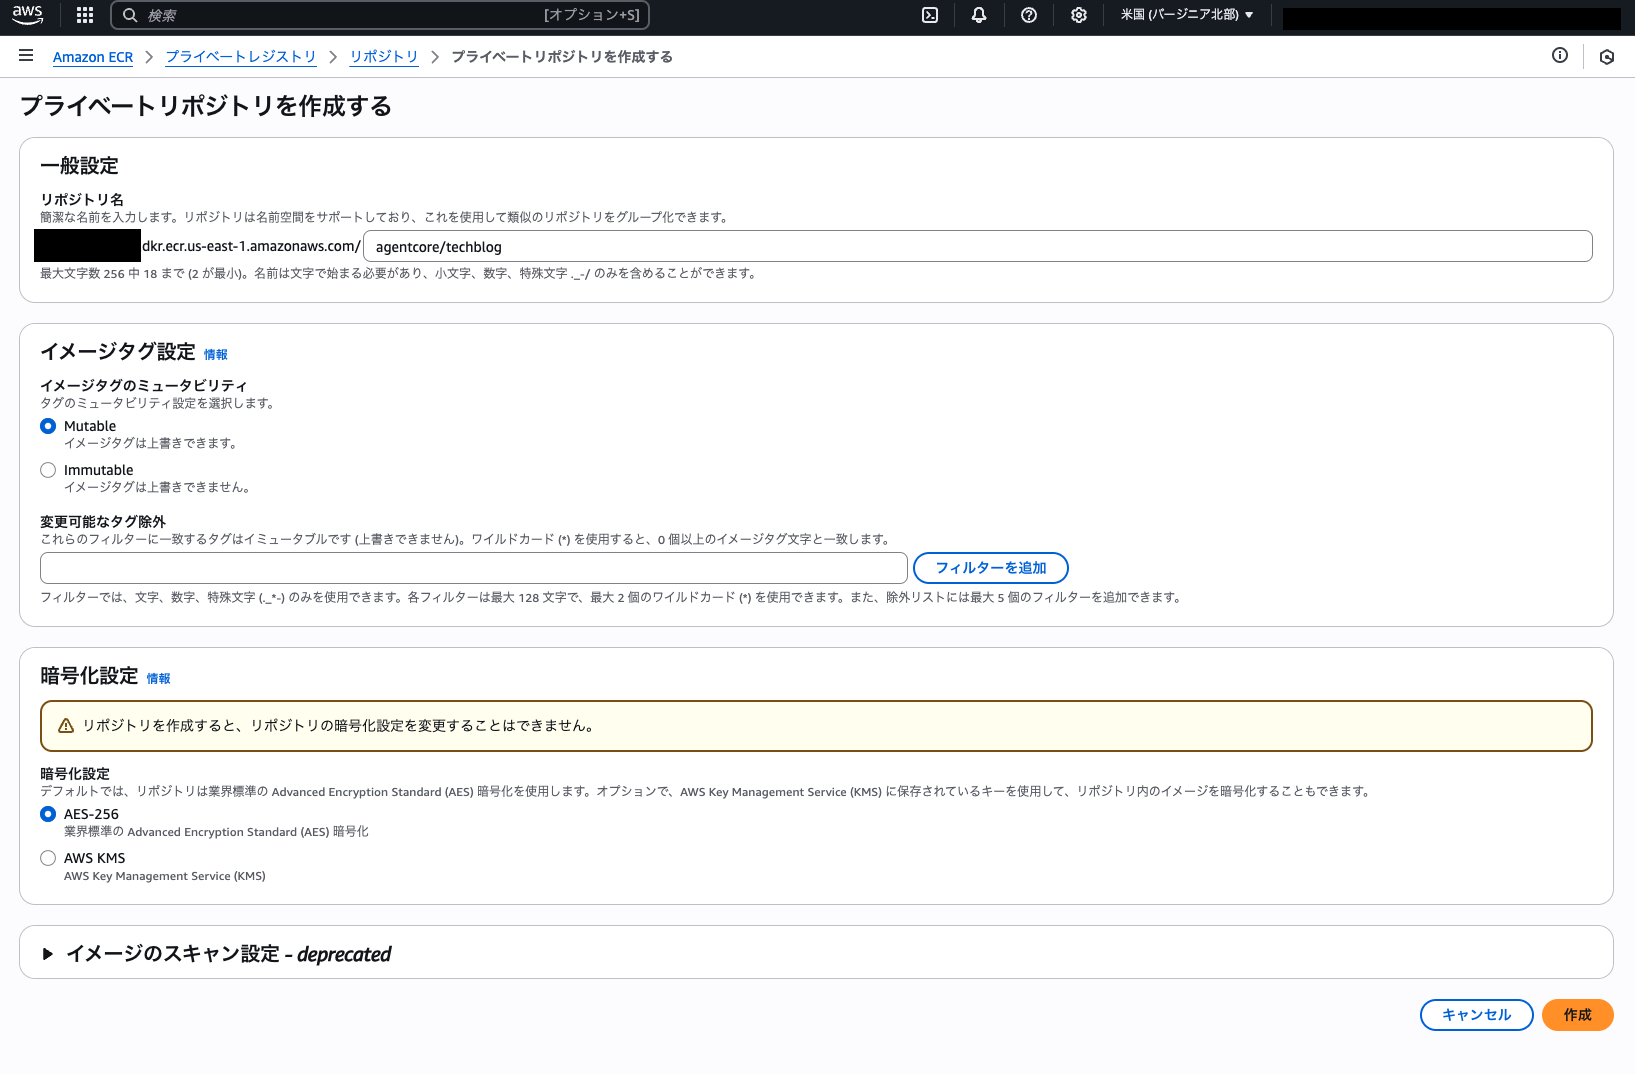Choose AWS KMS encryption
Viewport: 1635px width, 1074px height.
[48, 858]
